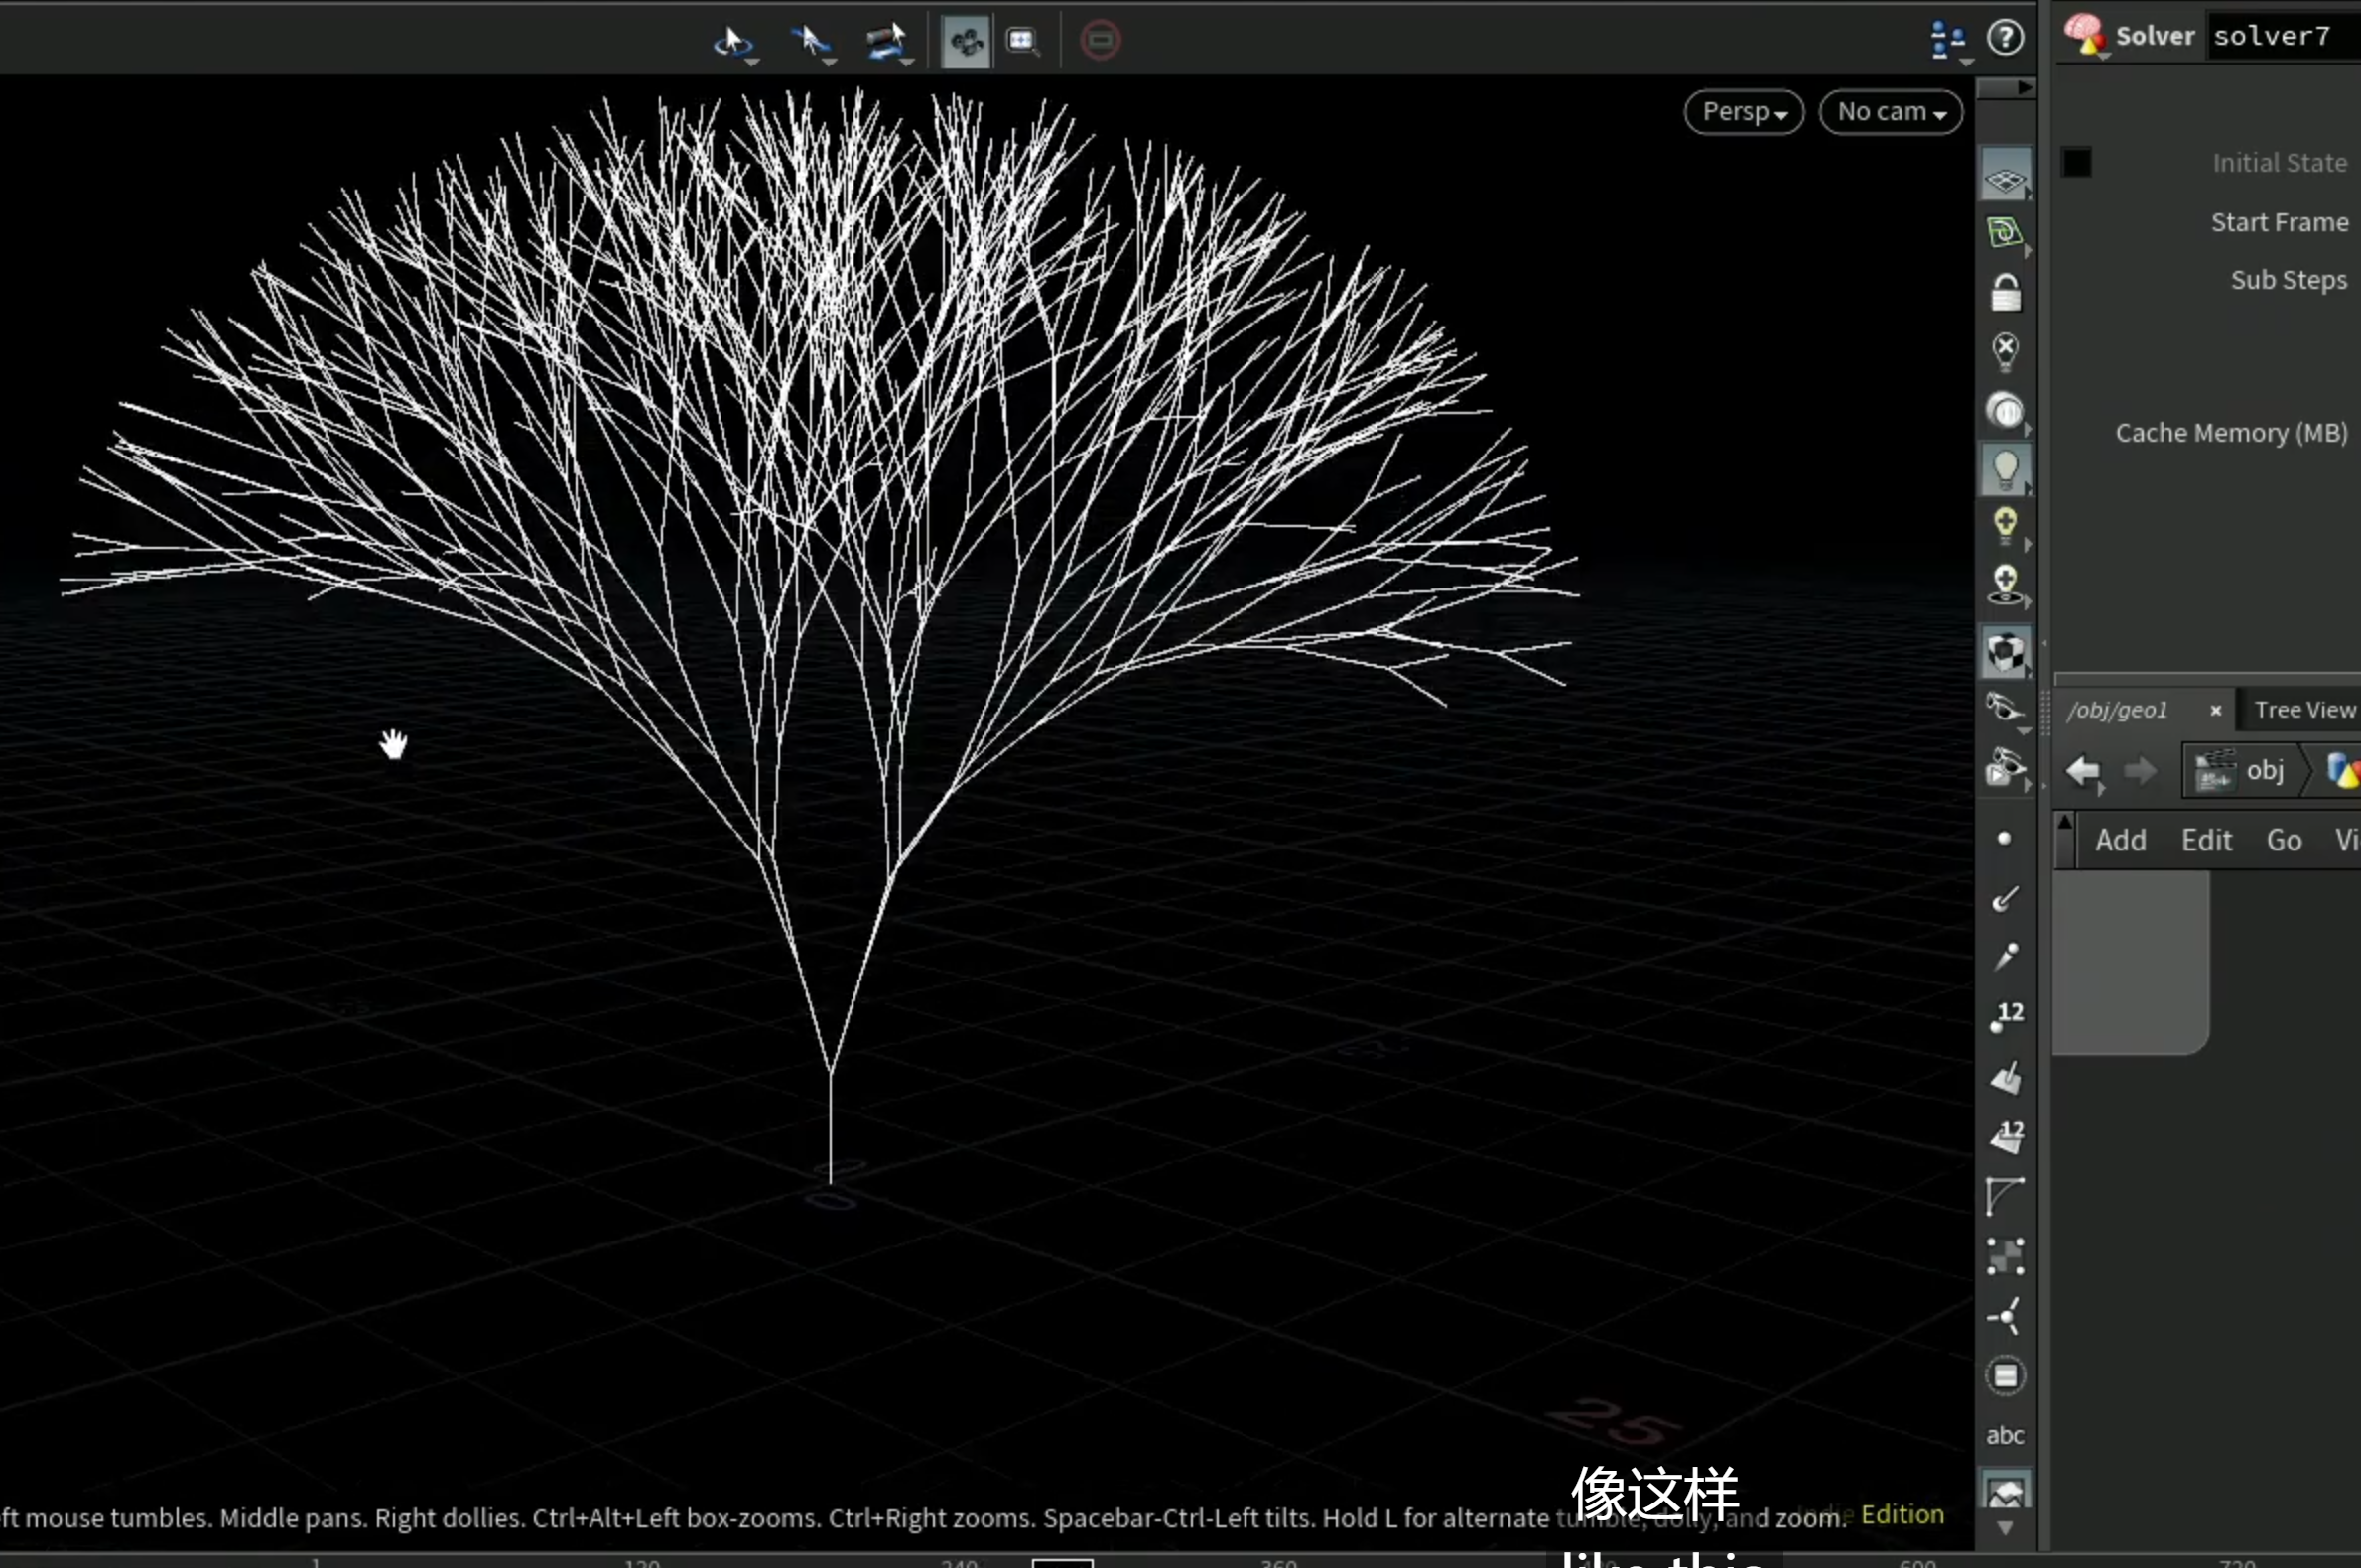Toggle display points dot icon
2361x1568 pixels.
(2004, 839)
